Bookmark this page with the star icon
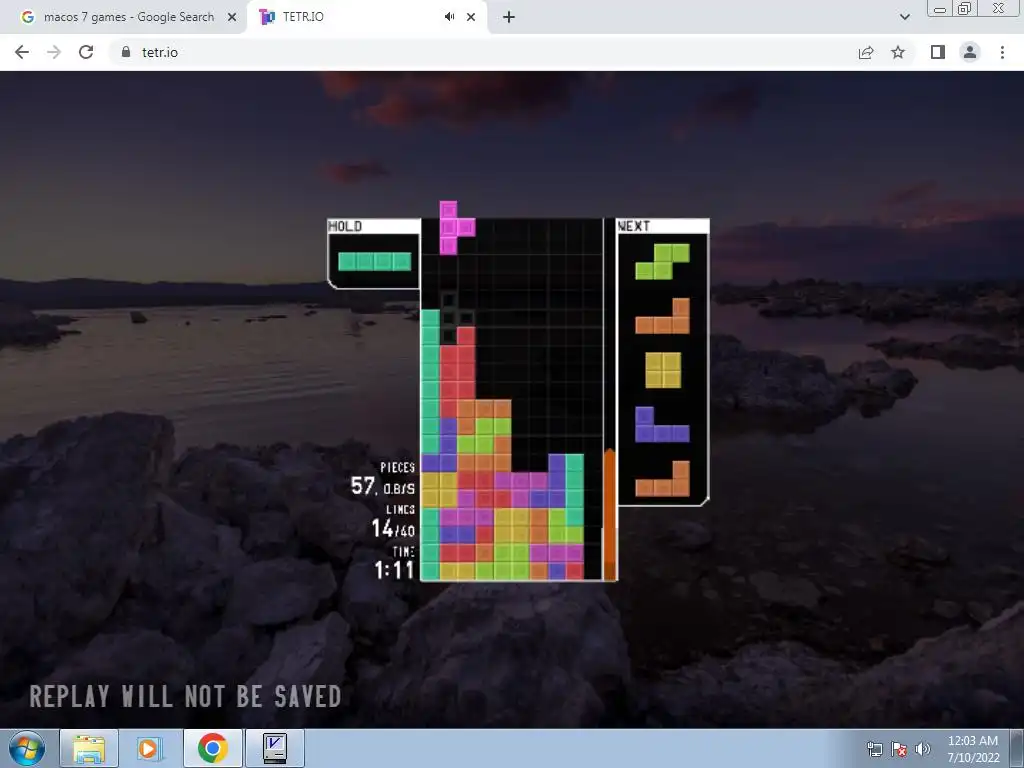 tap(898, 52)
